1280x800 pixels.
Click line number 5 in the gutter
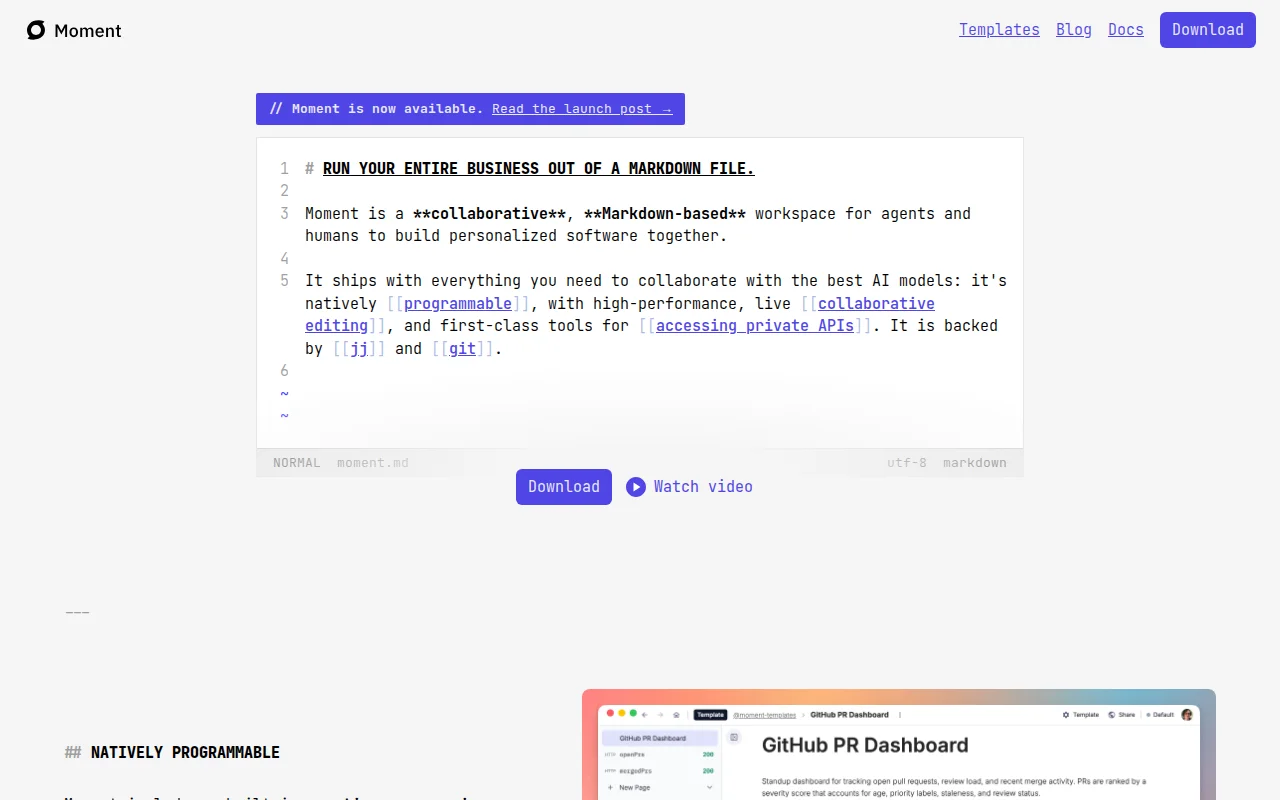(284, 280)
